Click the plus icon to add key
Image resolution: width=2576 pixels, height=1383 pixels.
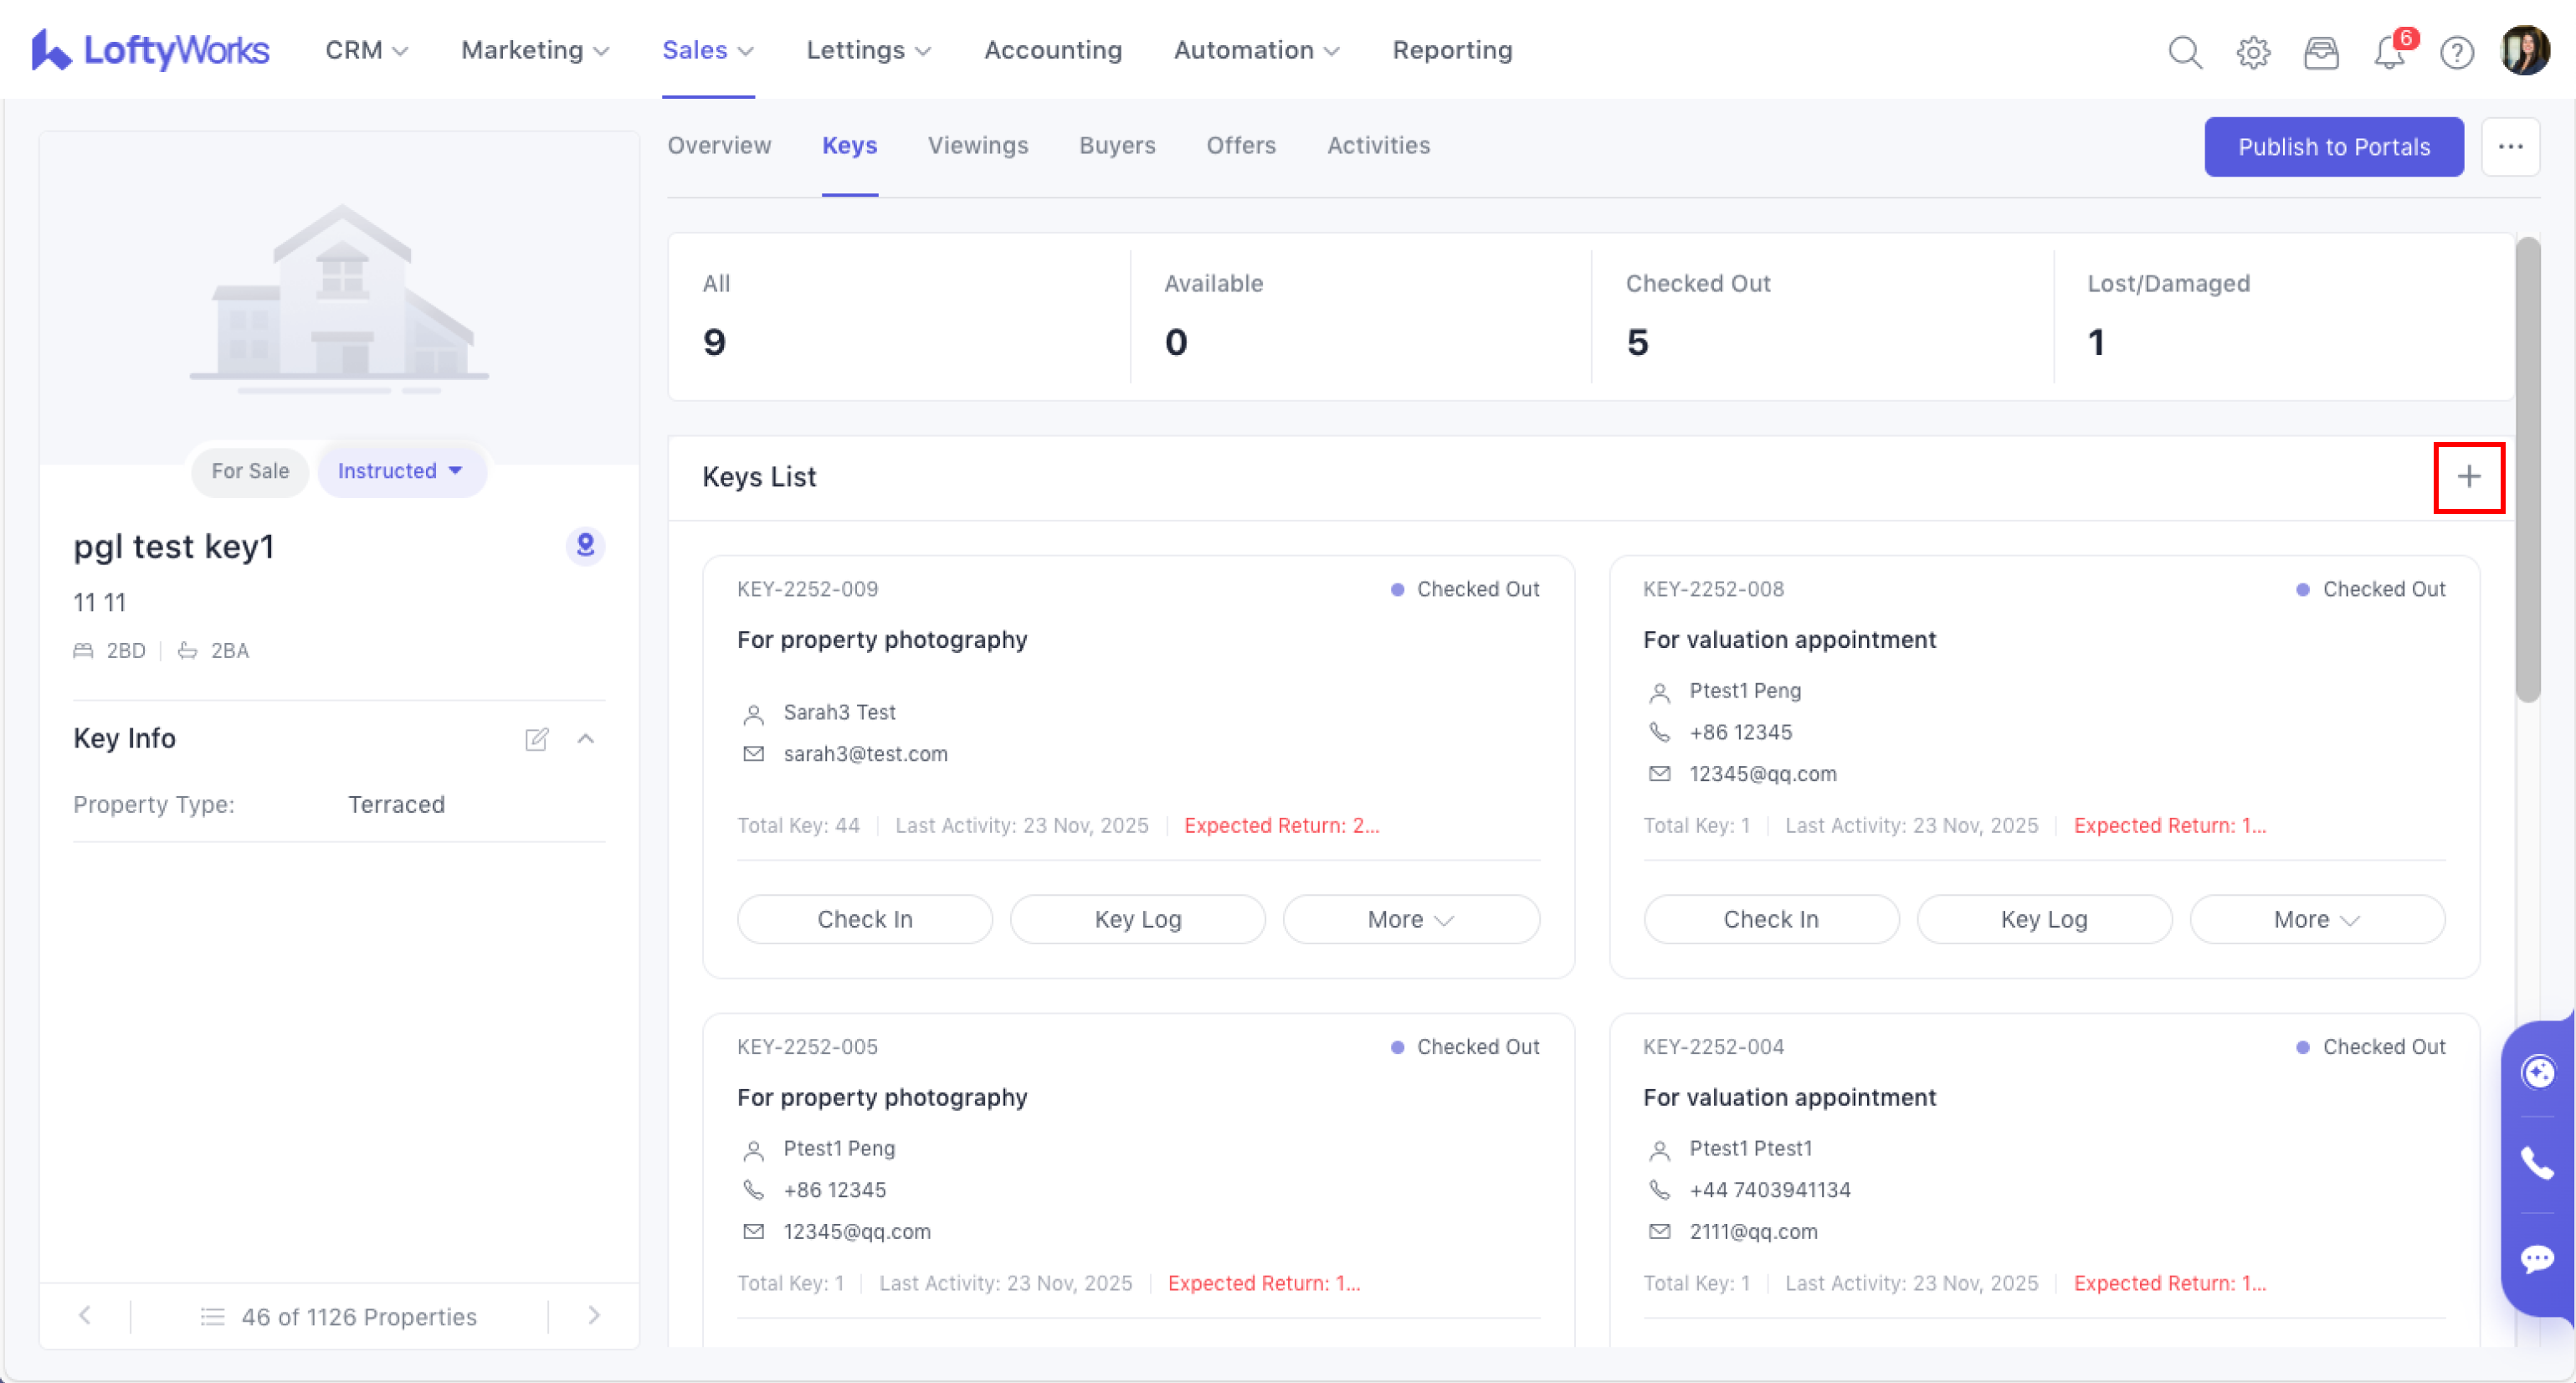tap(2468, 477)
